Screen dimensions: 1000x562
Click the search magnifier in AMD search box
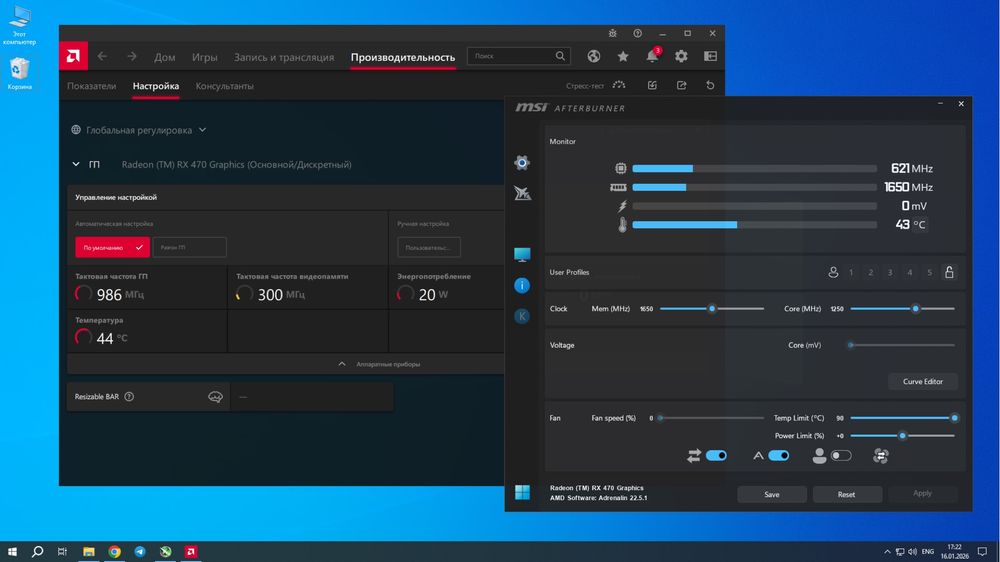(560, 56)
